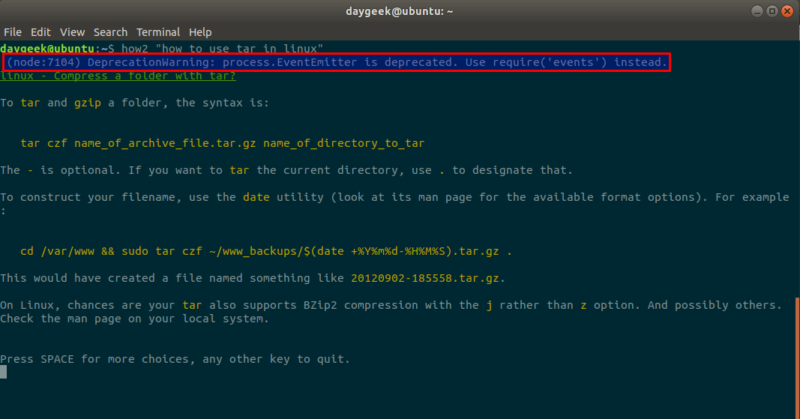Screen dimensions: 800x419
Task: Click the highlighted word gzip
Action: pyautogui.click(x=87, y=103)
